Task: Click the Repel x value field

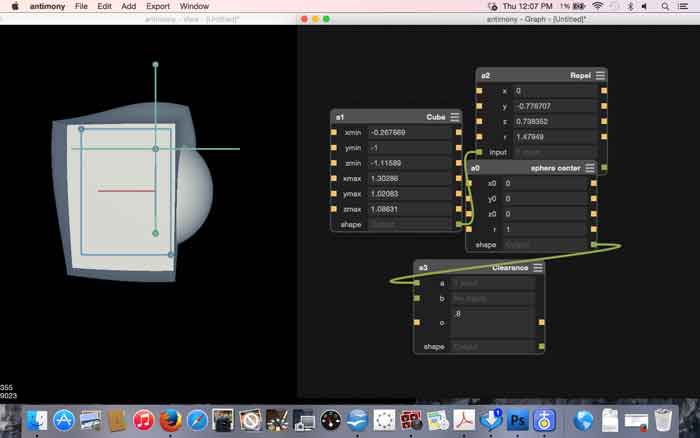Action: (555, 91)
